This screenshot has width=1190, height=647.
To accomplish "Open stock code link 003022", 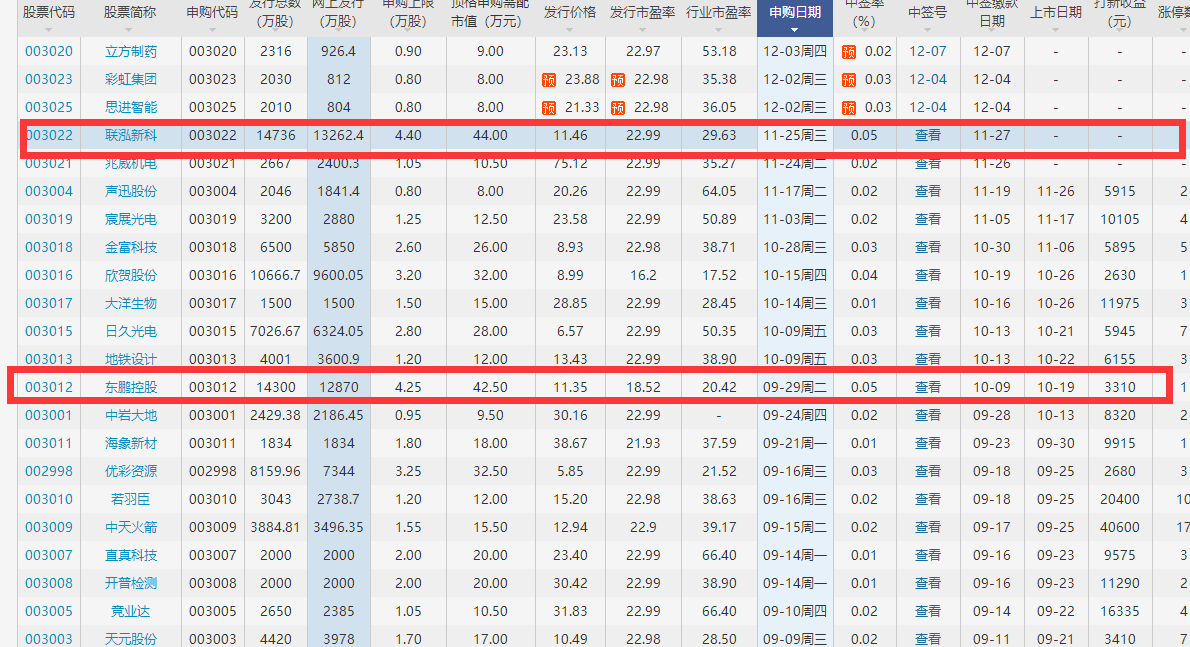I will pos(49,136).
